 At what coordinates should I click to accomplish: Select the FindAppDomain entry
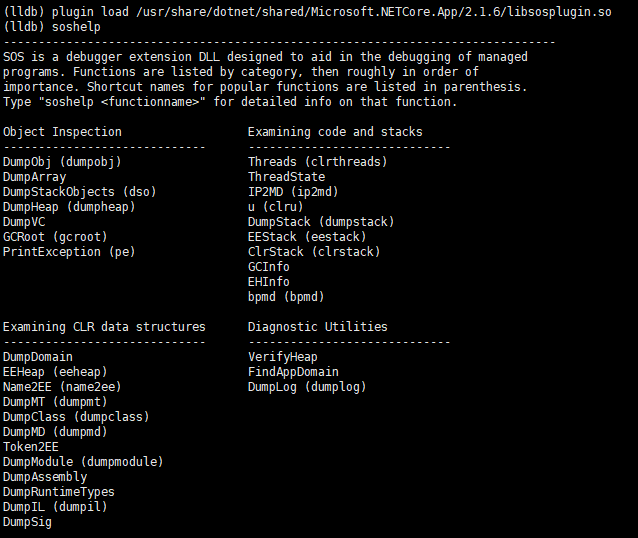click(293, 372)
